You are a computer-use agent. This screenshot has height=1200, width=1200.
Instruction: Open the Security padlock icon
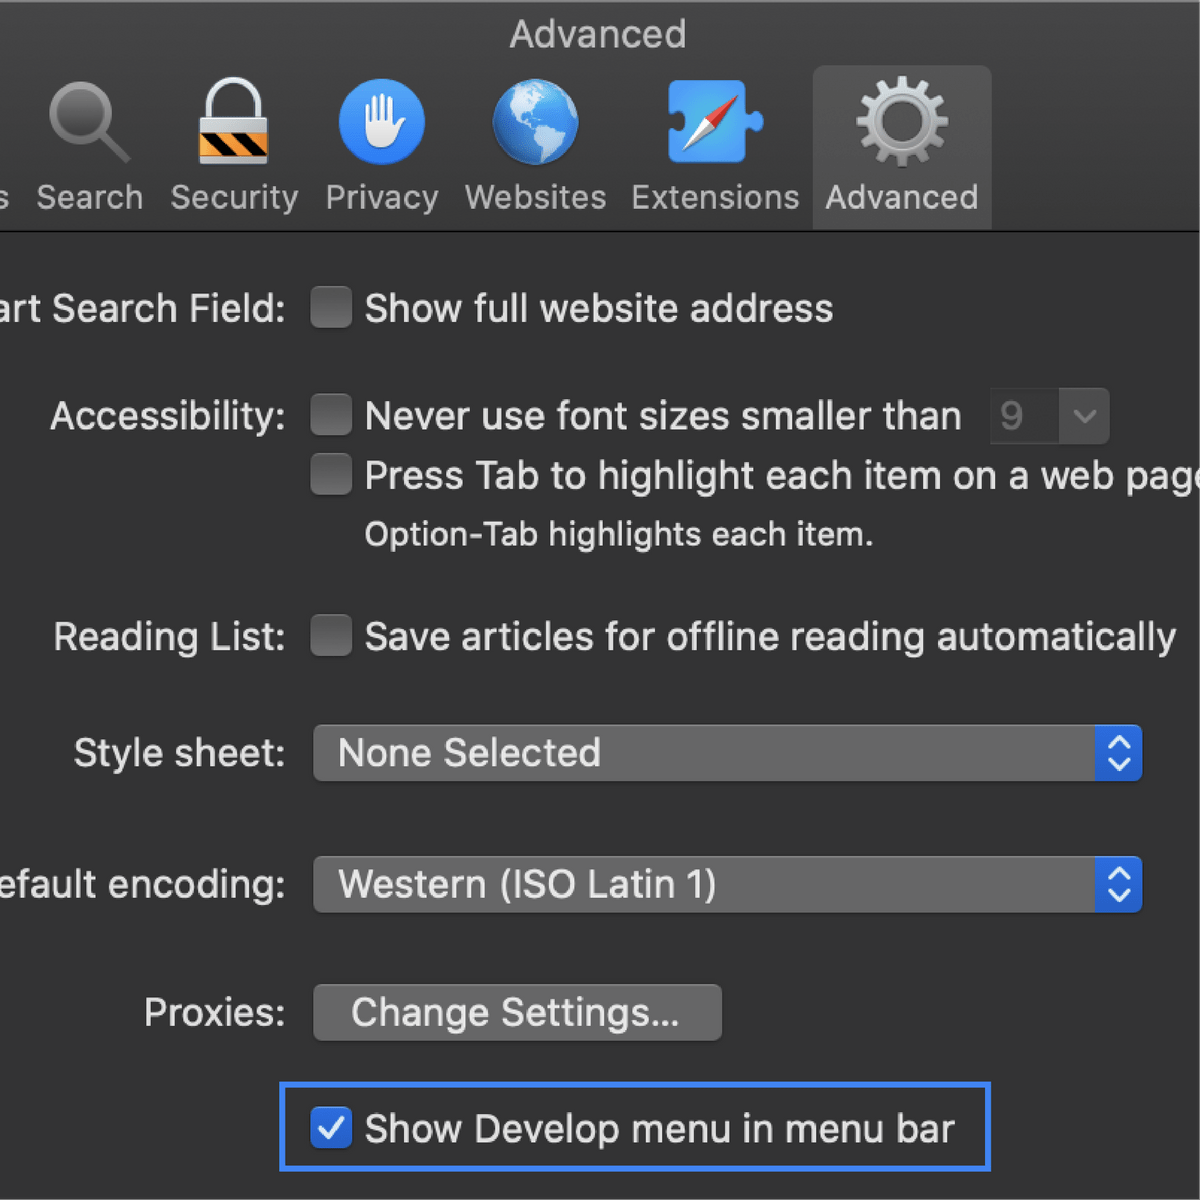tap(233, 122)
